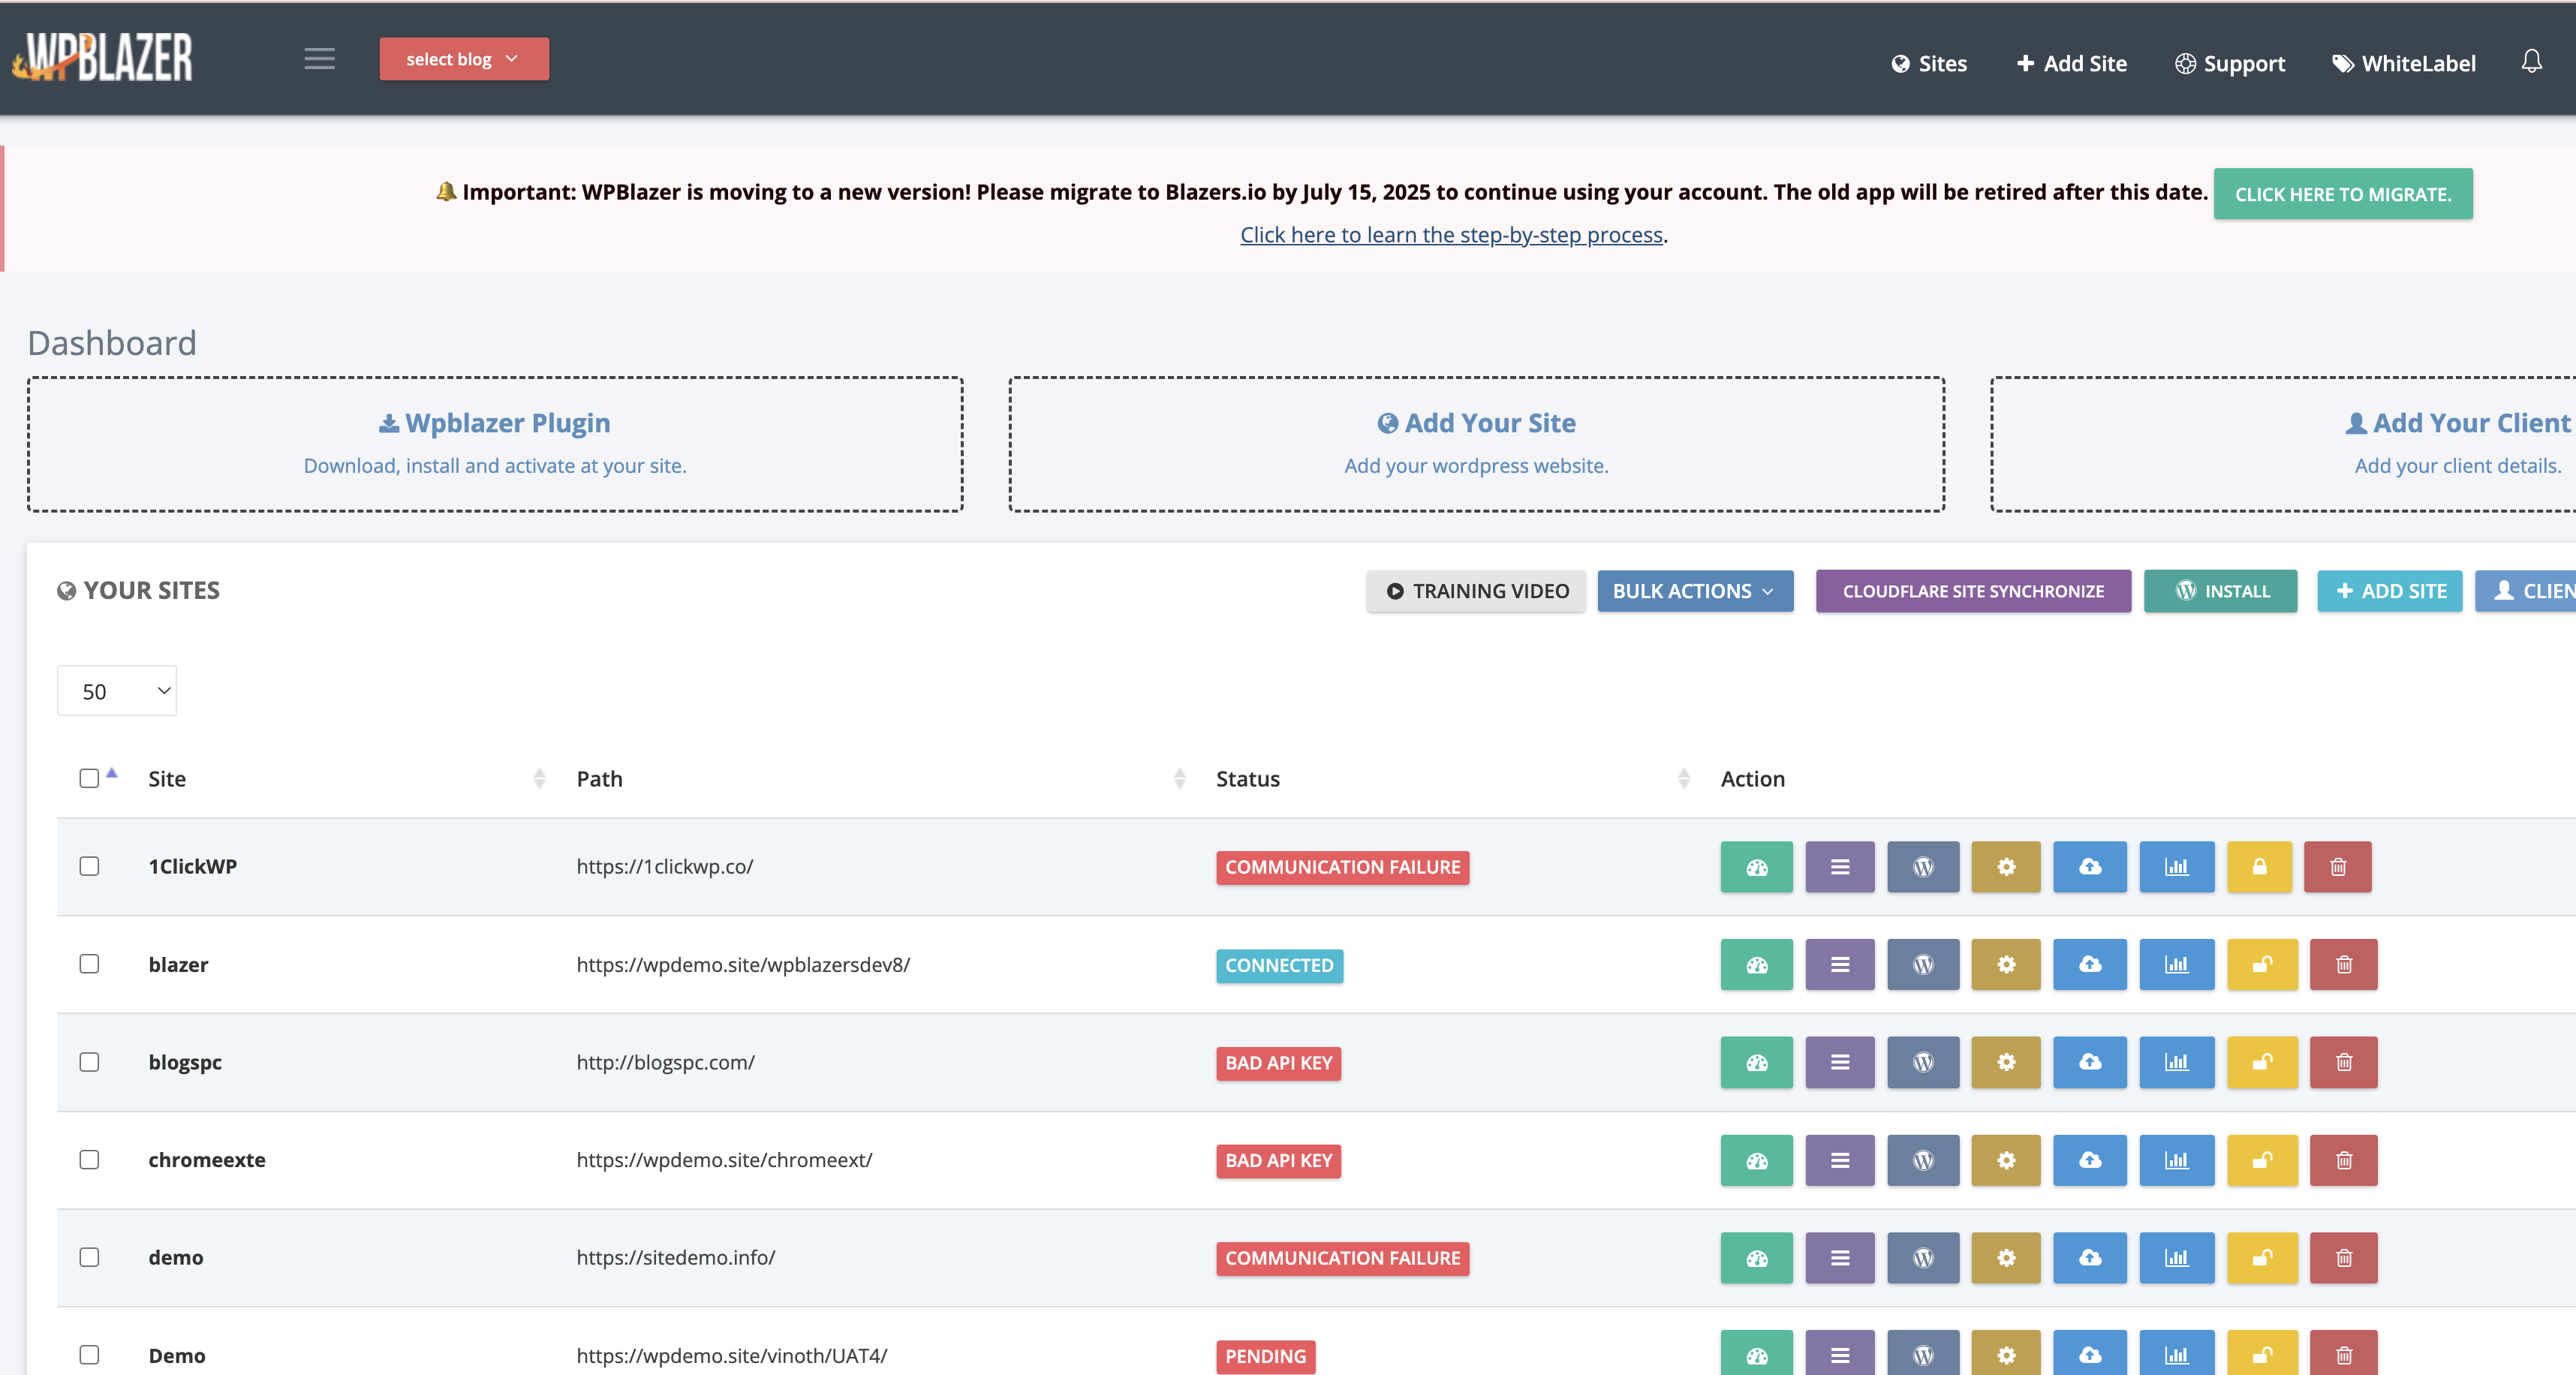Click the Training Video button
The image size is (2576, 1375).
pos(1476,591)
